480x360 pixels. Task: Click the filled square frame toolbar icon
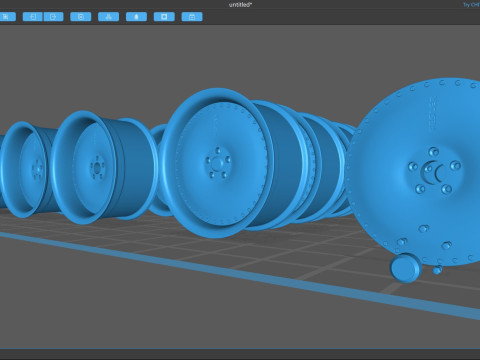click(164, 17)
